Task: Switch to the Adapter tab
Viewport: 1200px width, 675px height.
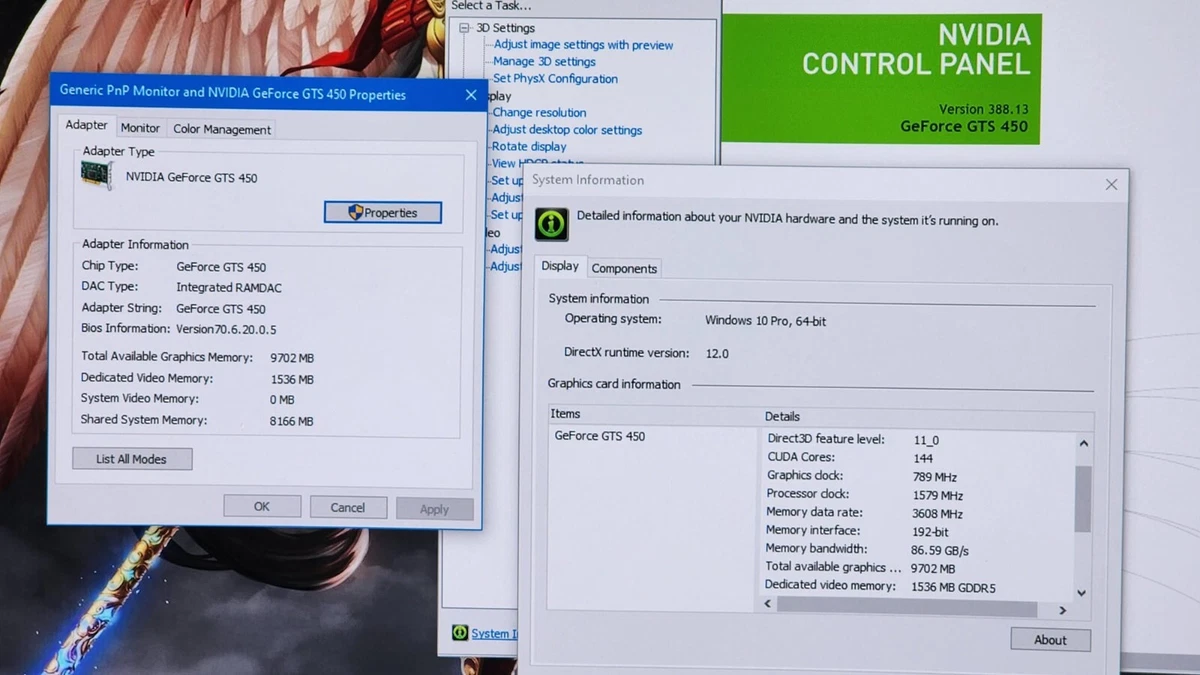Action: tap(87, 126)
